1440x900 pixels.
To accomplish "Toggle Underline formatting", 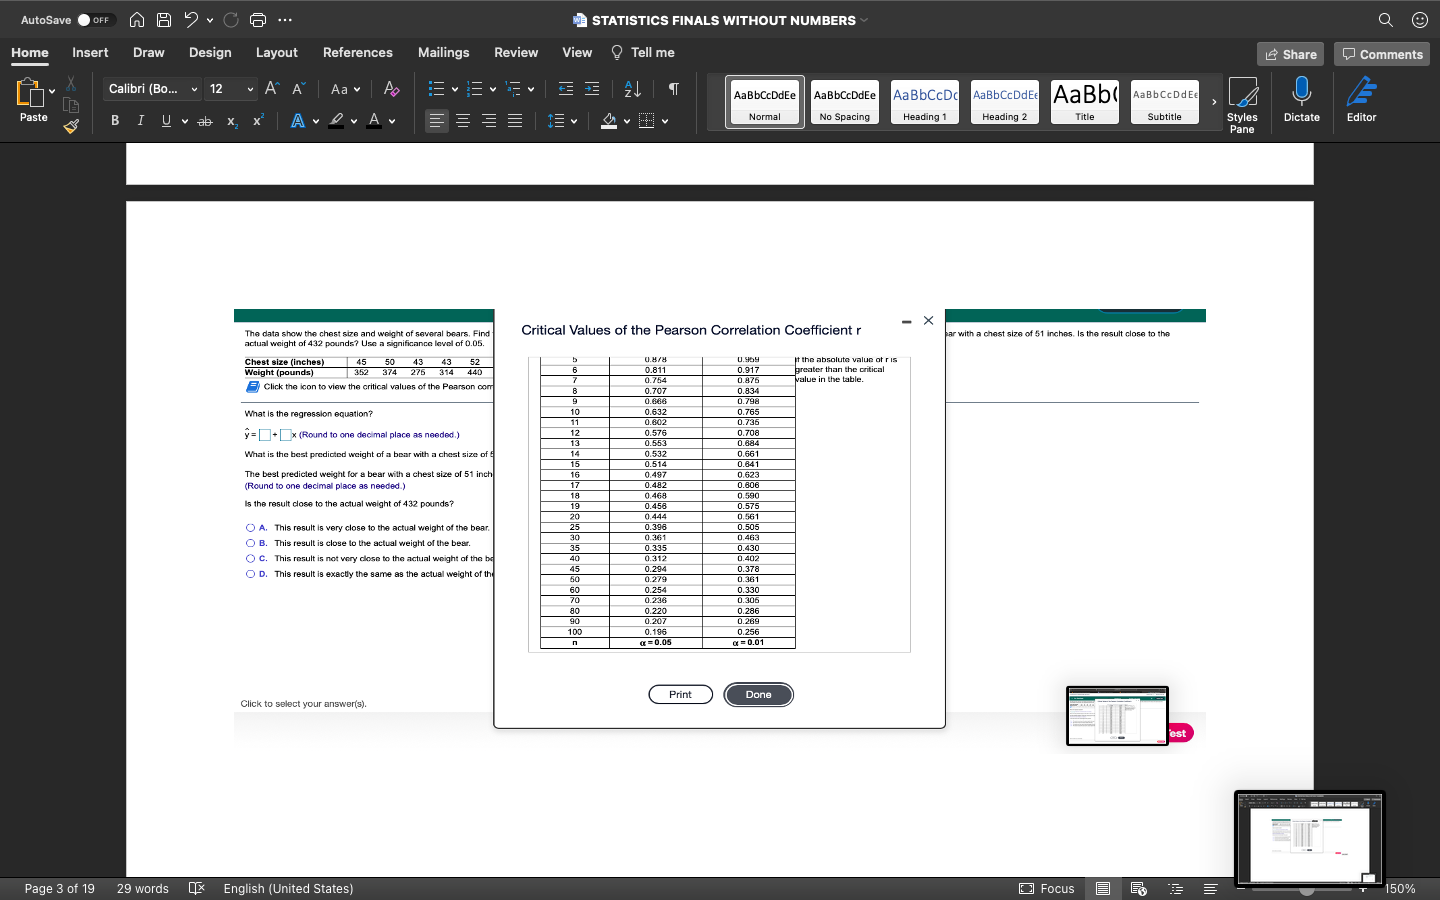I will click(166, 121).
